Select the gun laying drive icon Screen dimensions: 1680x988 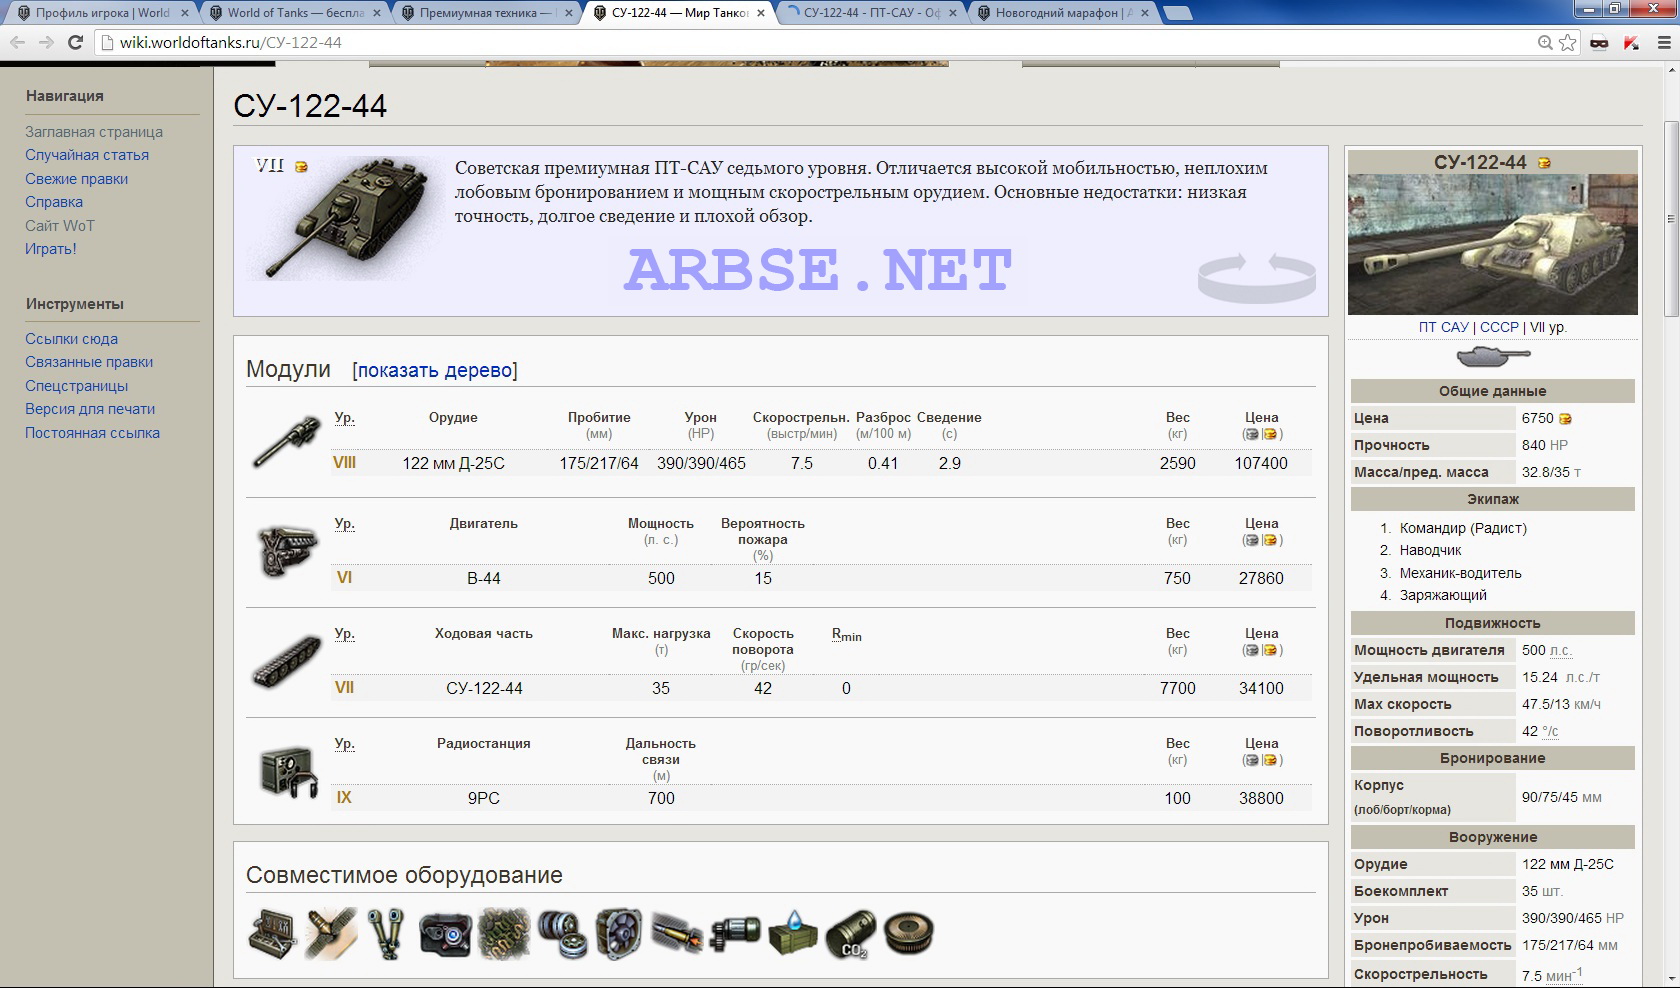click(735, 934)
